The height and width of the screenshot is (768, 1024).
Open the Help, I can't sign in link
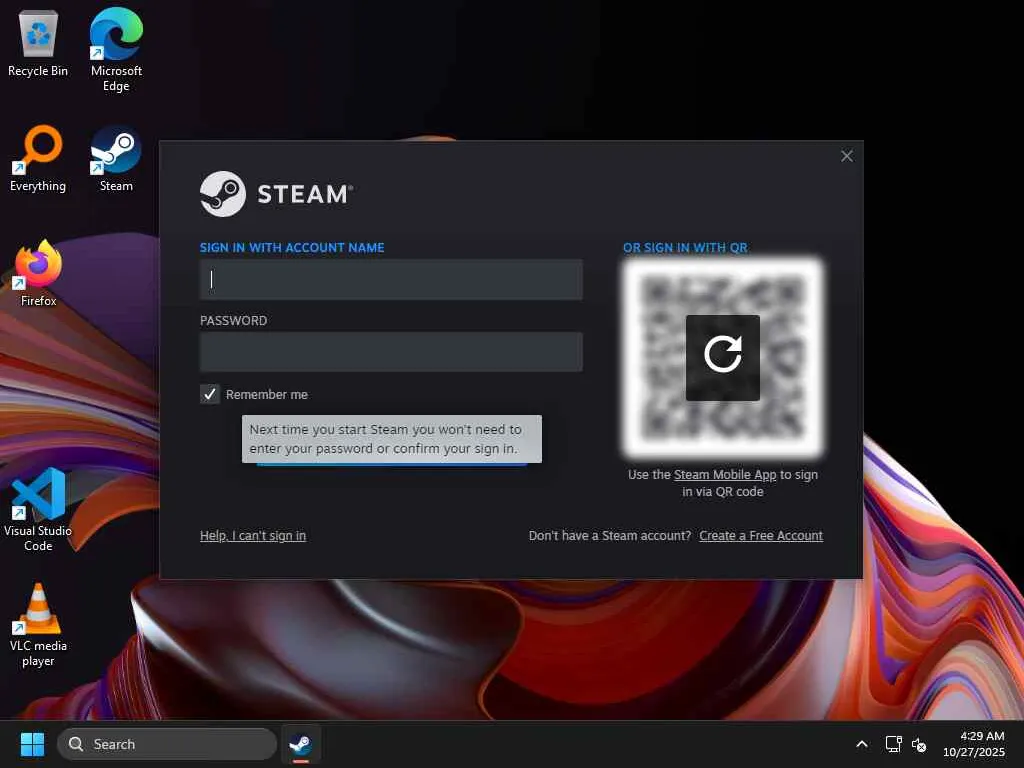click(253, 536)
